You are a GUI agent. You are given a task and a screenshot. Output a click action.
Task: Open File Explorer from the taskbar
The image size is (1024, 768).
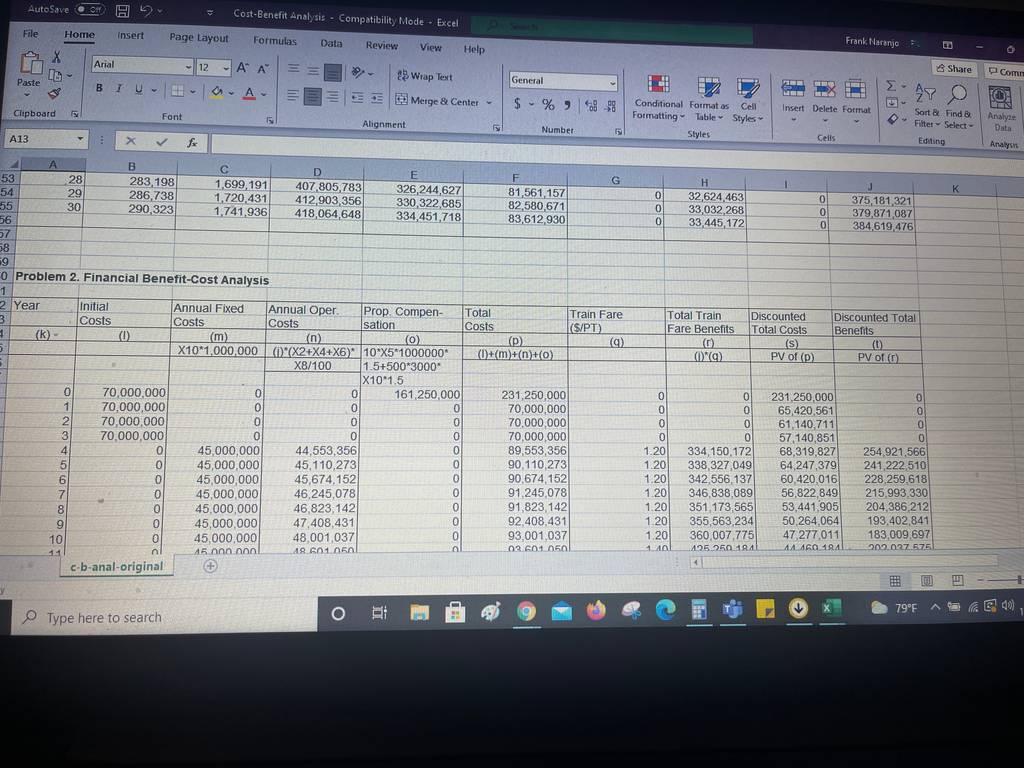[419, 612]
